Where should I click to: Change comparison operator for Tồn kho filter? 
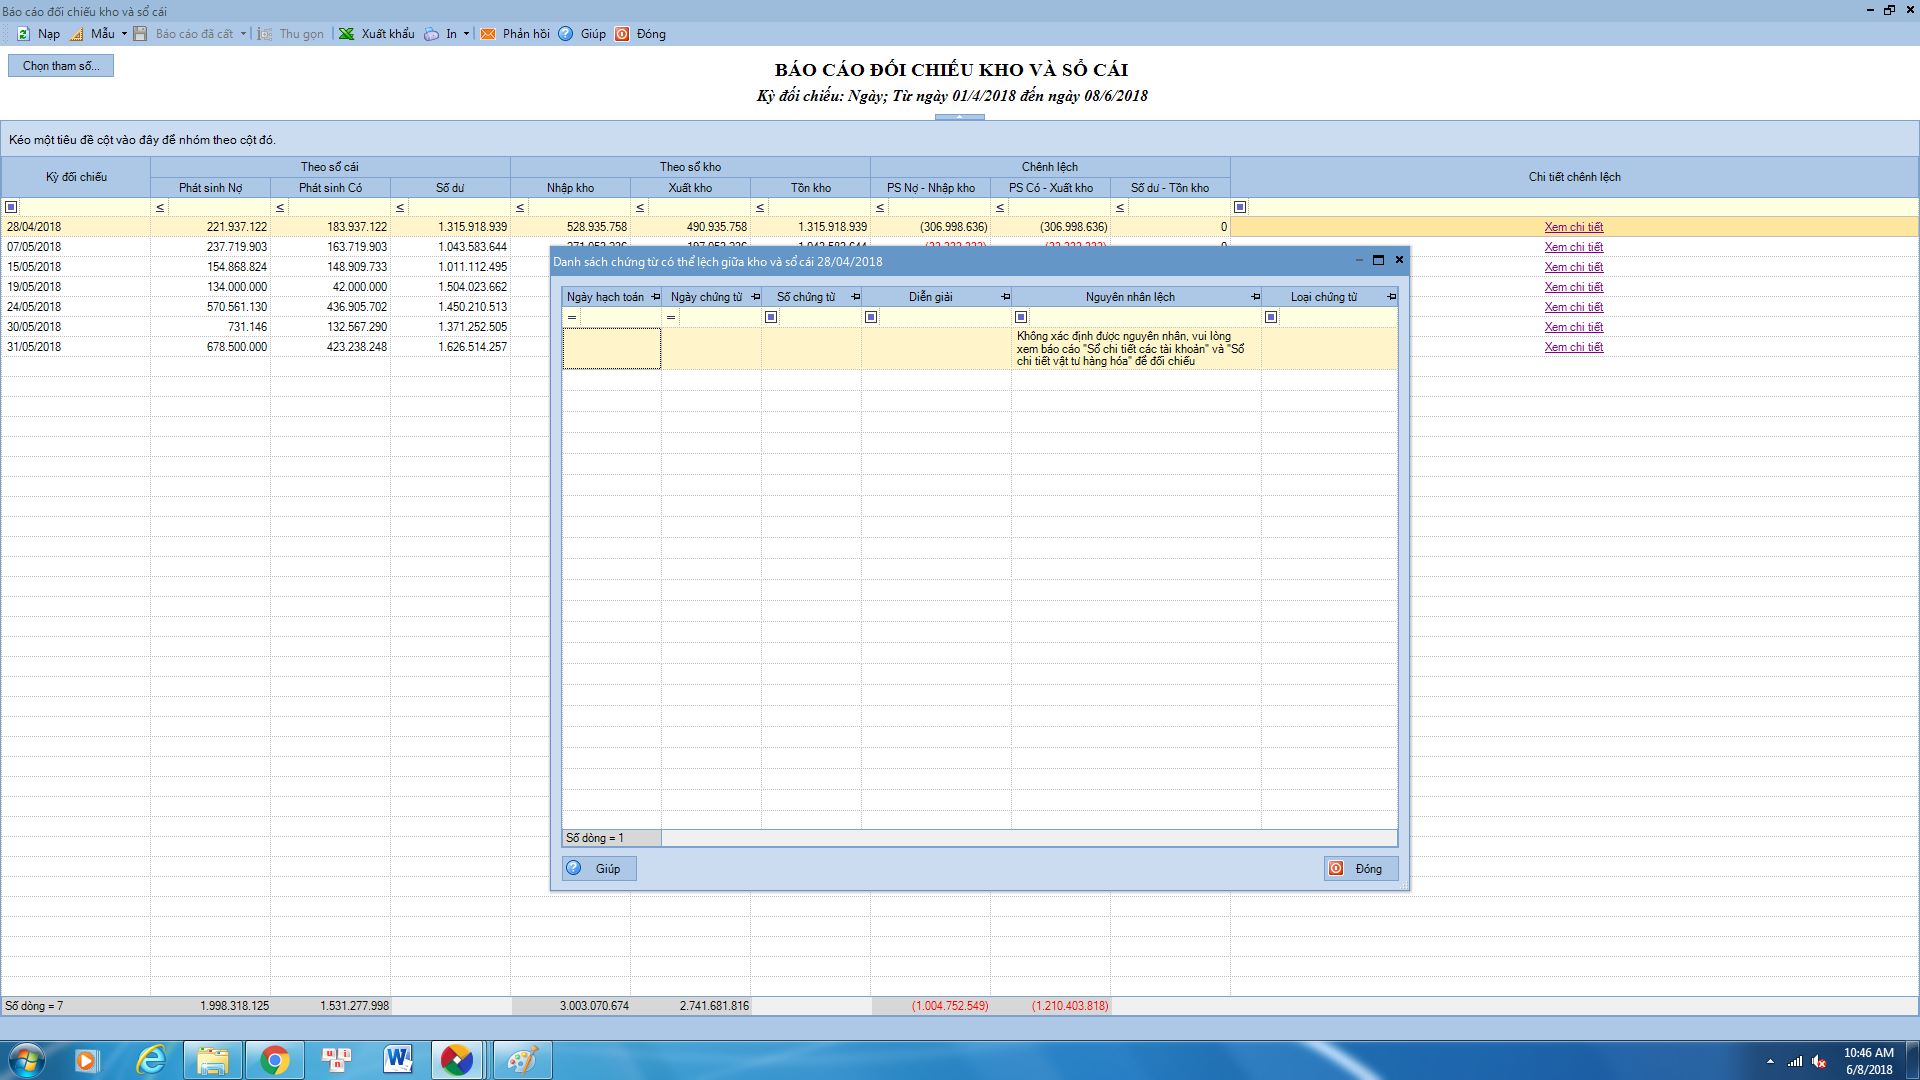coord(760,207)
